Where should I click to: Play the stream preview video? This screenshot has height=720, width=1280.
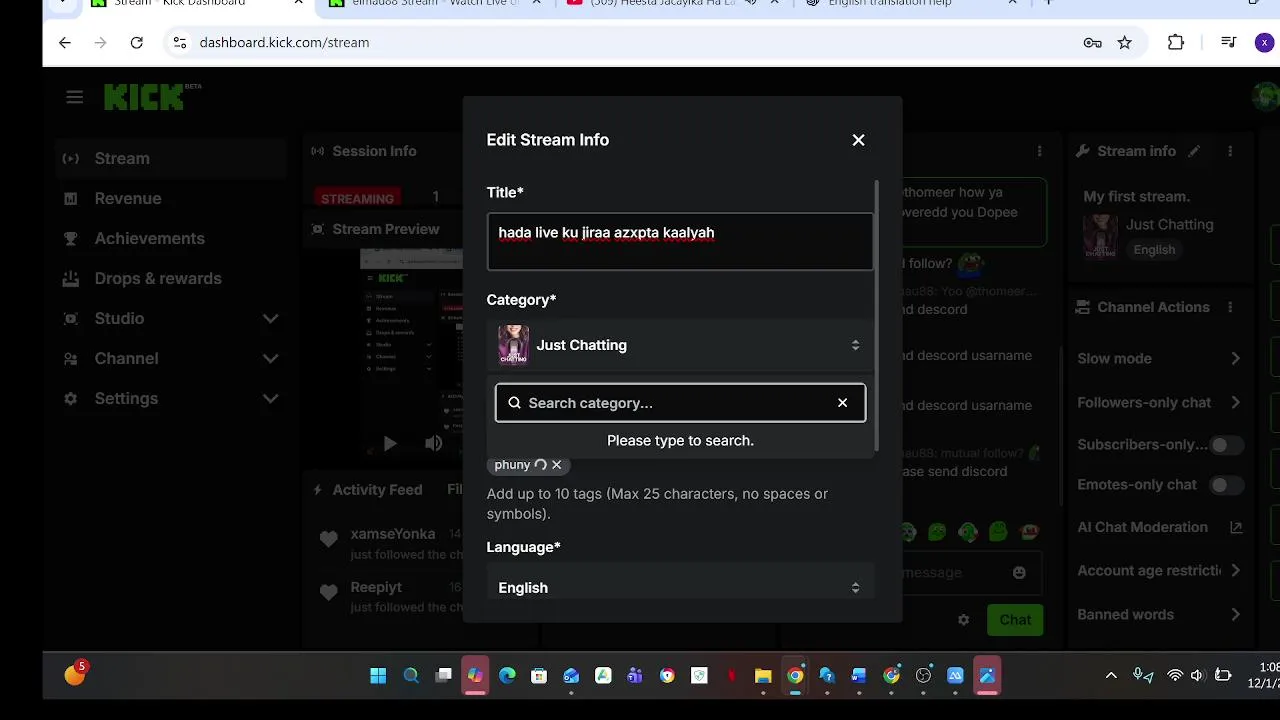pyautogui.click(x=390, y=443)
